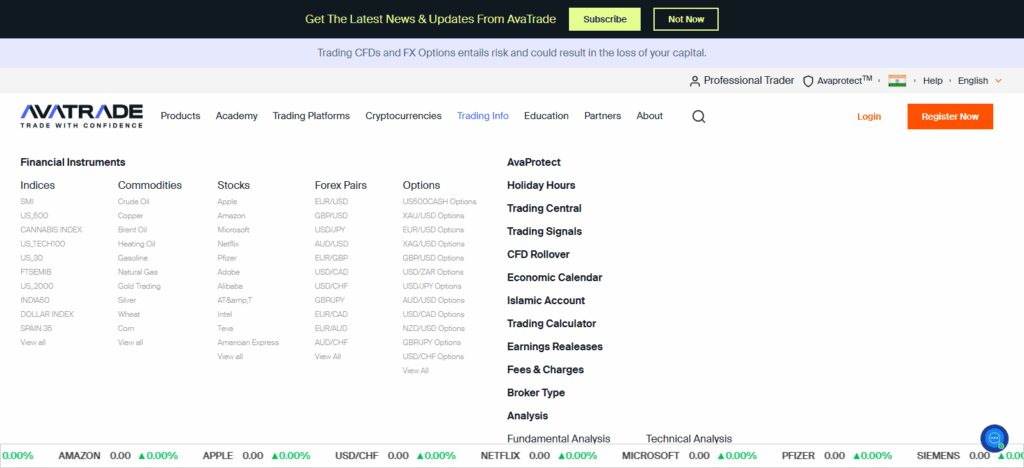This screenshot has height=468, width=1024.
Task: Click View All under Options
Action: (415, 370)
